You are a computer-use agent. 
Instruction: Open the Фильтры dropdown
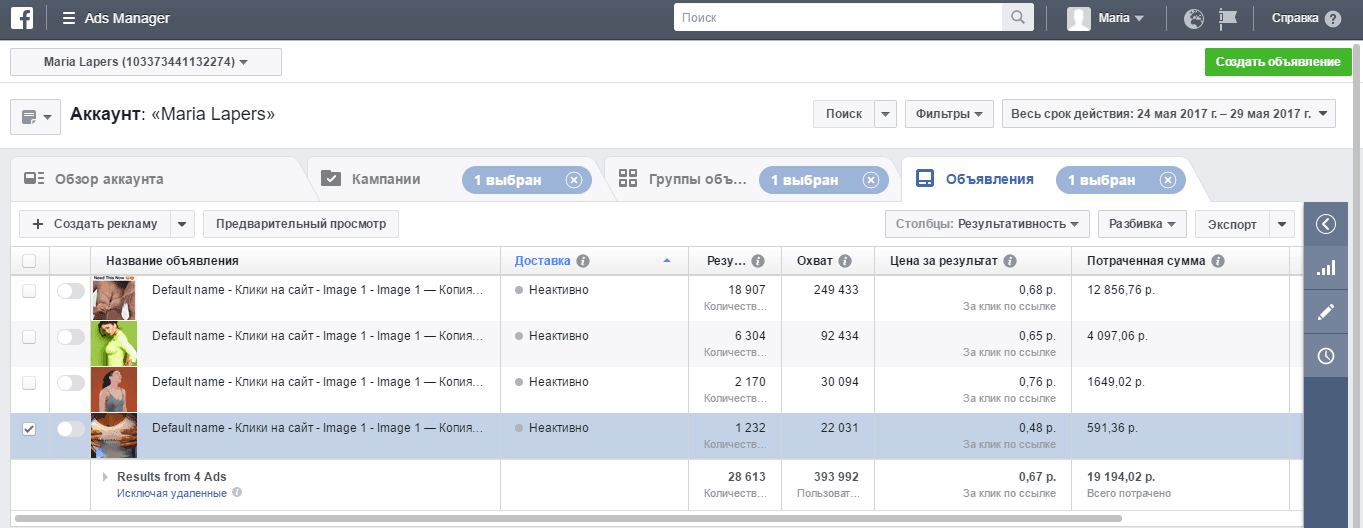click(x=949, y=114)
